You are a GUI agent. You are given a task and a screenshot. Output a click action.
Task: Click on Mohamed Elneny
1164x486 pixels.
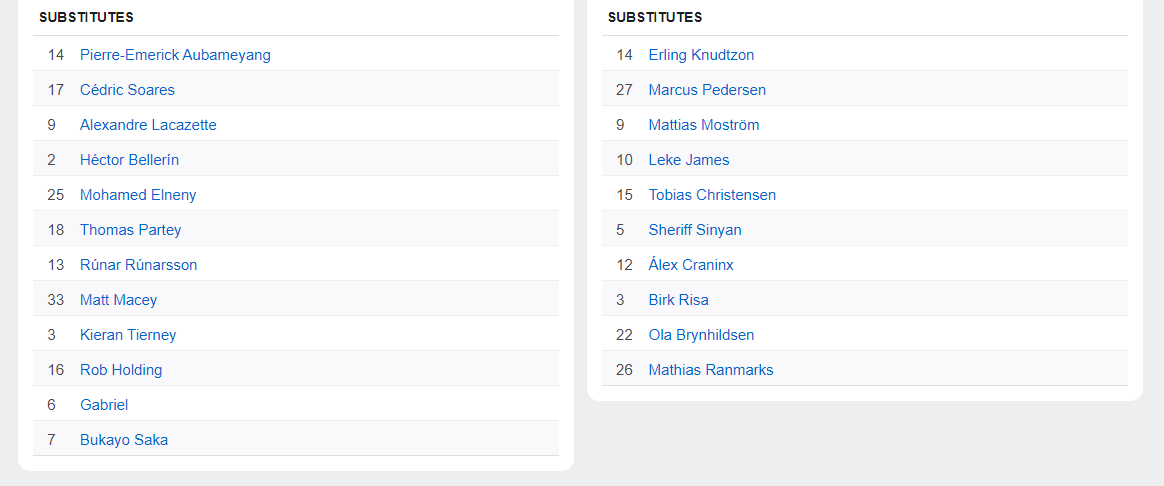click(138, 195)
